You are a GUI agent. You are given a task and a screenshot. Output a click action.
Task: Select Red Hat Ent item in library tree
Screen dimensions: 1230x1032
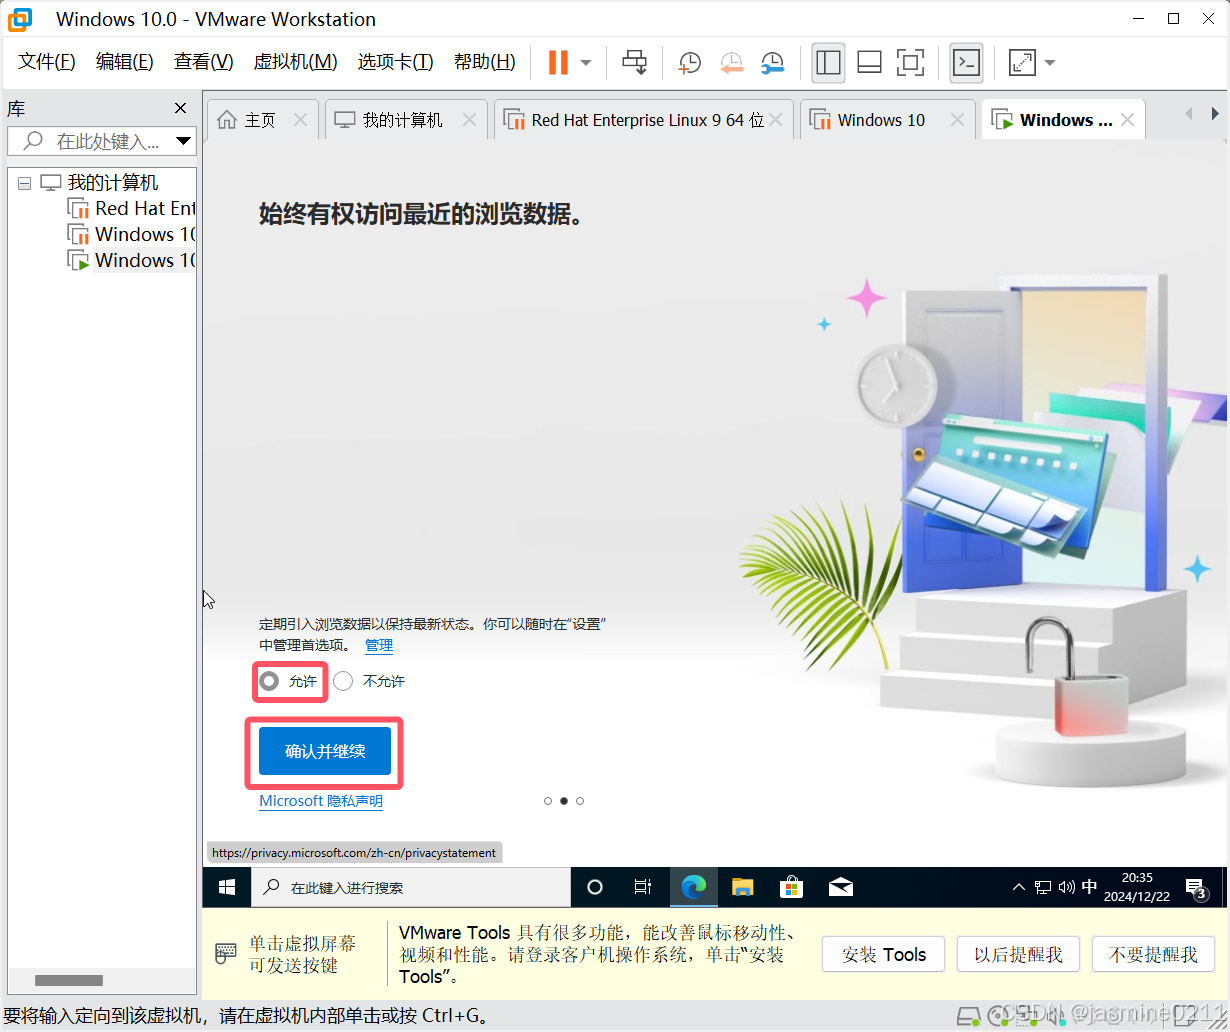[131, 208]
